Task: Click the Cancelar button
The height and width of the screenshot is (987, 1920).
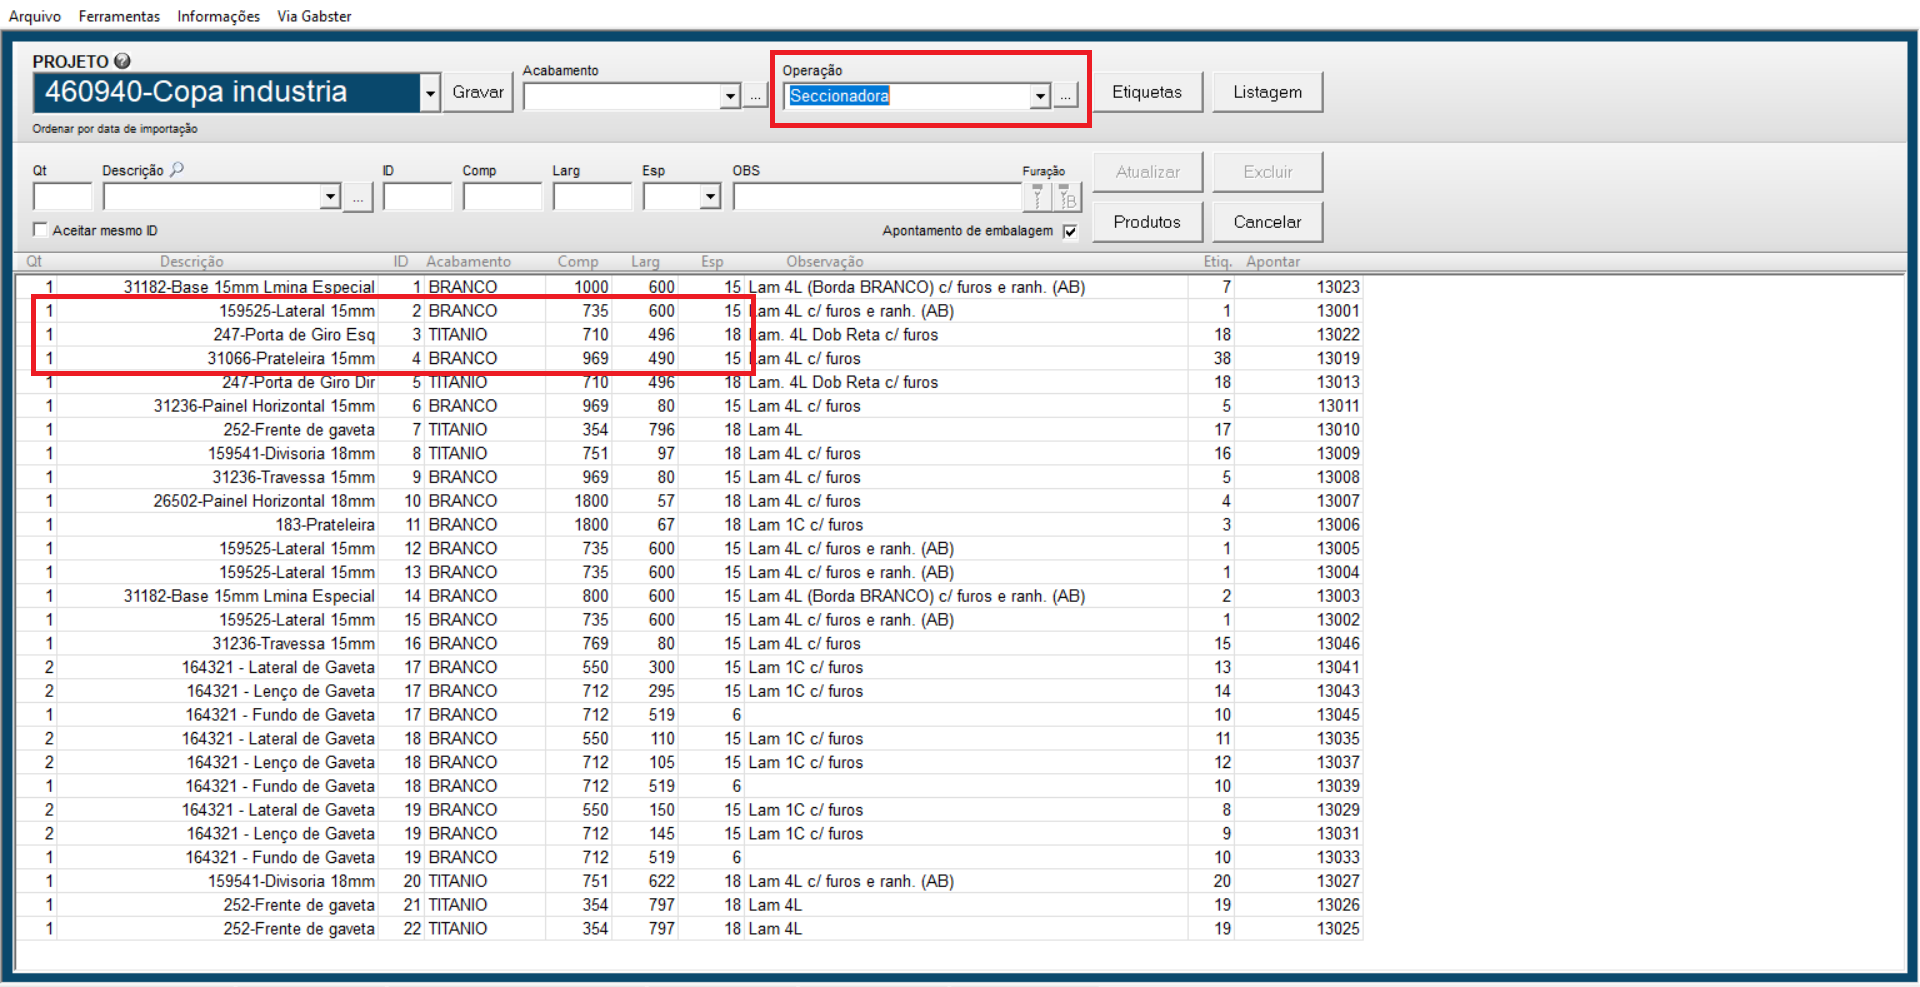Action: point(1267,222)
